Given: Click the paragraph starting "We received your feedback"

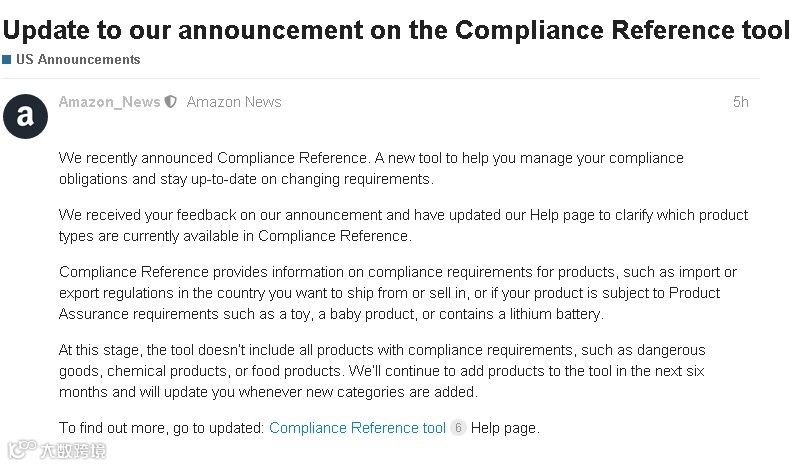Looking at the screenshot, I should (400, 225).
